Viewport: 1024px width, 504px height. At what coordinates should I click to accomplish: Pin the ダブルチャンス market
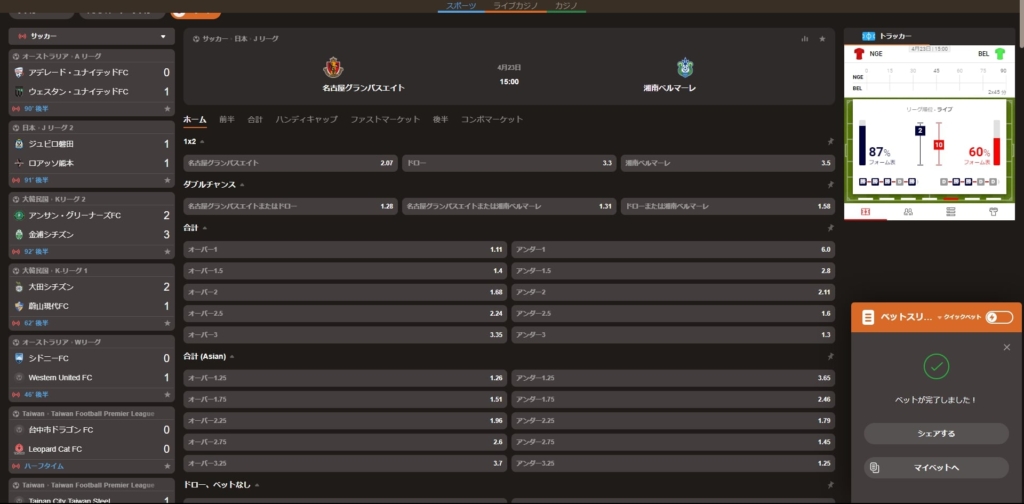pyautogui.click(x=830, y=185)
